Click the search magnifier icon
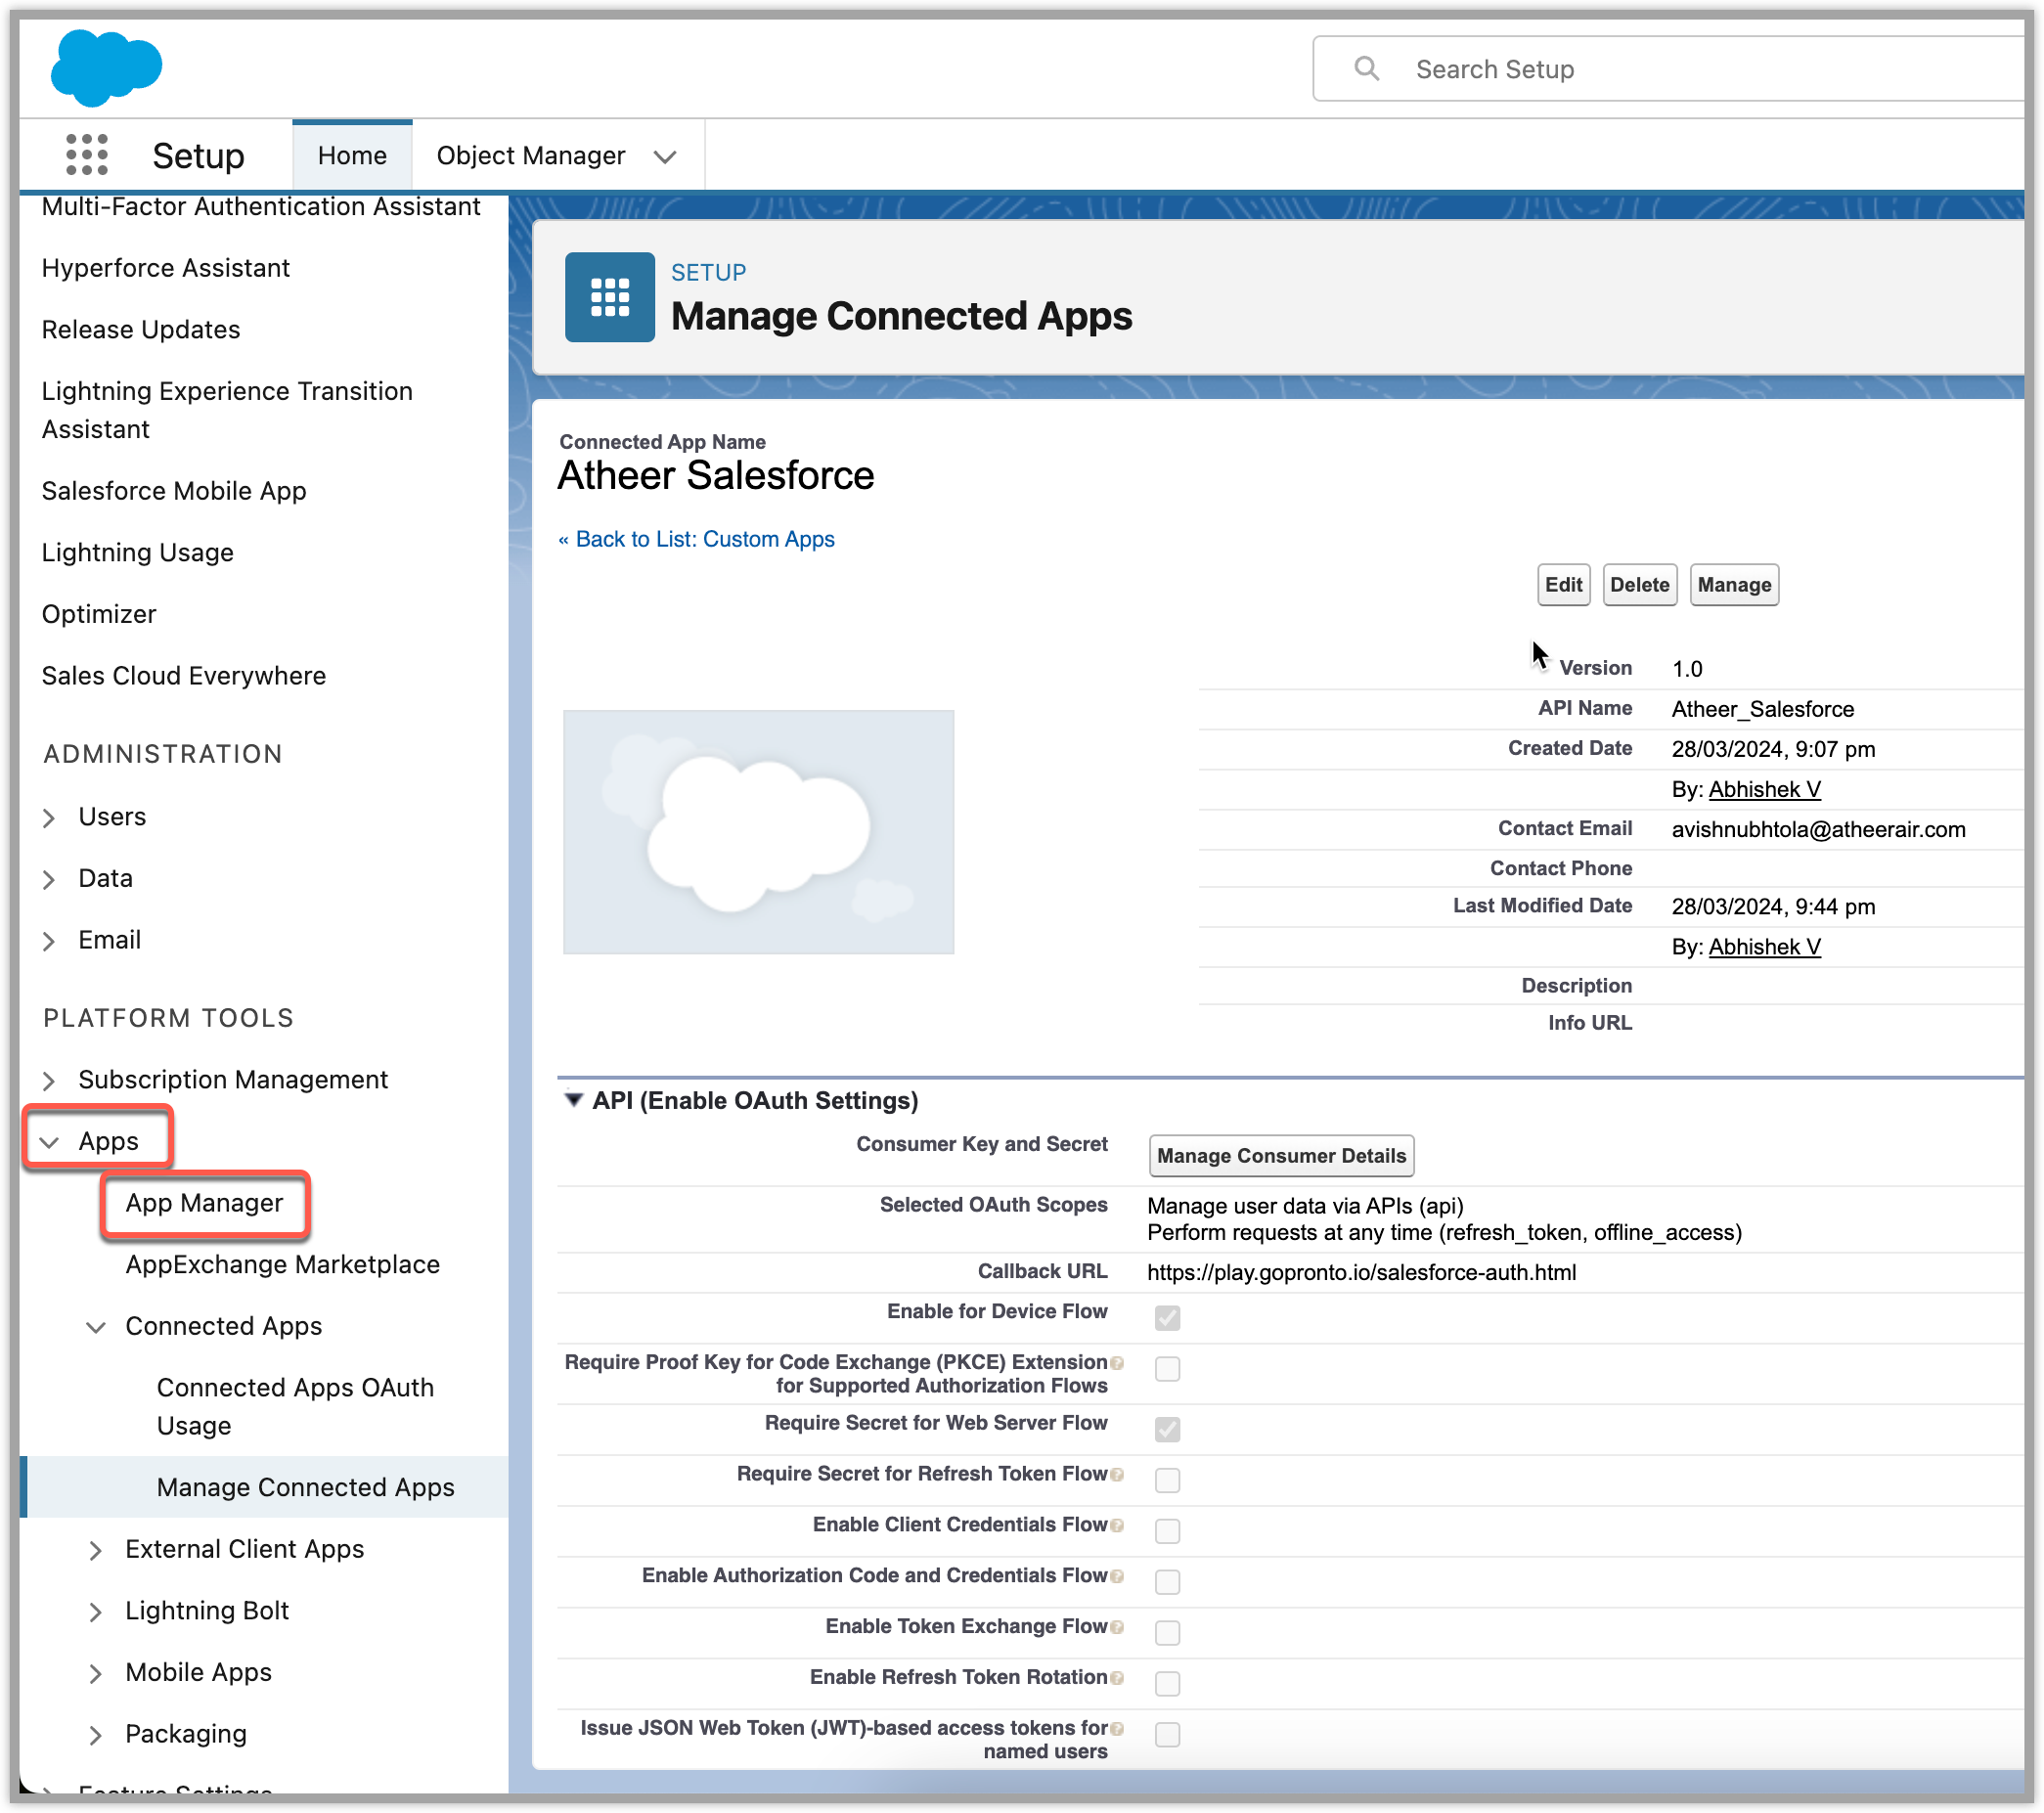2044x1813 pixels. (1366, 69)
